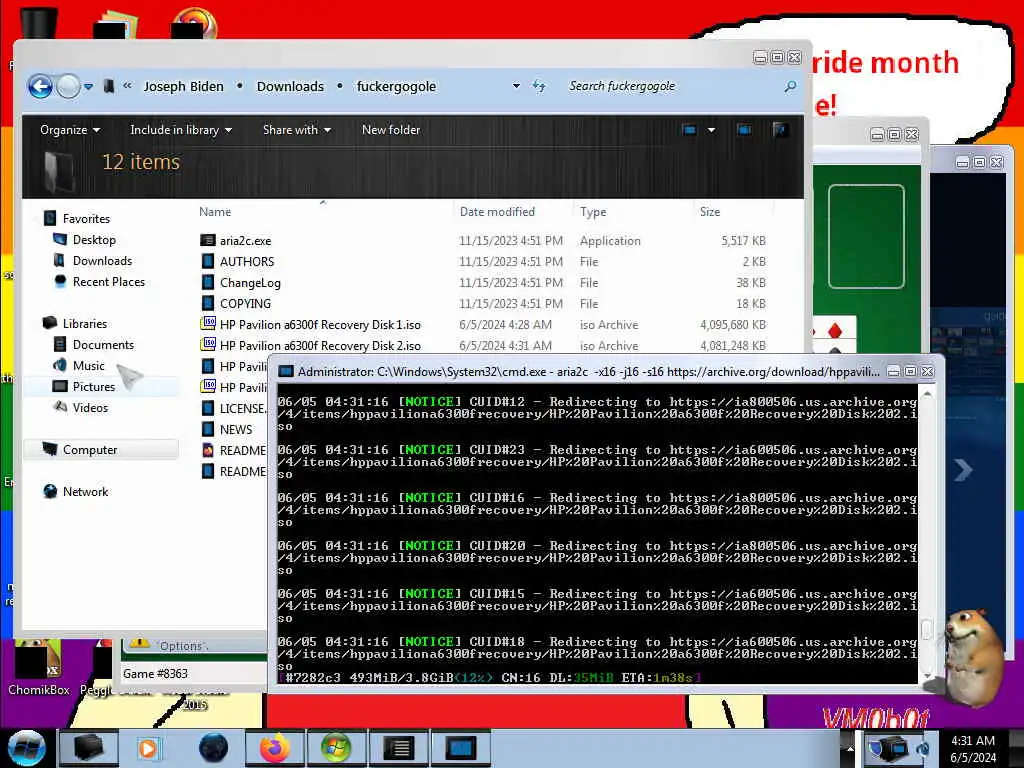The width and height of the screenshot is (1024, 768).
Task: Open the Share with menu
Action: pyautogui.click(x=296, y=130)
